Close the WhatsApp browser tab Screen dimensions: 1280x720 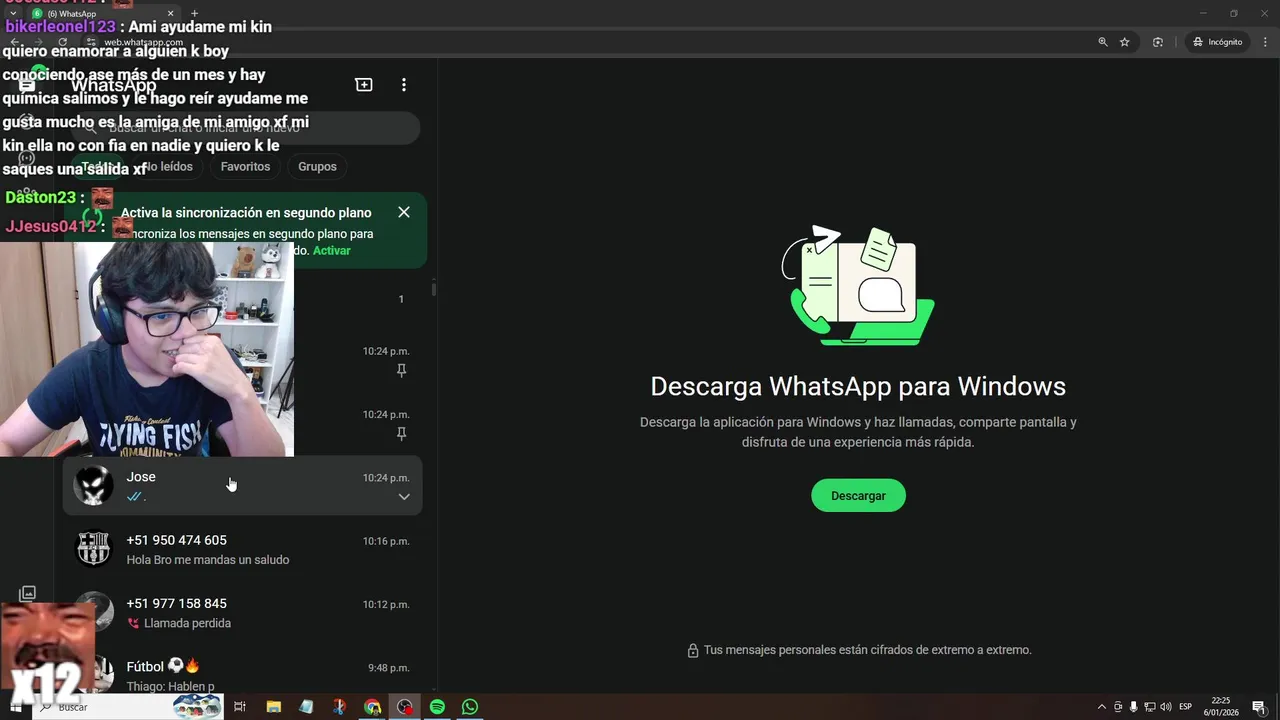coord(170,14)
